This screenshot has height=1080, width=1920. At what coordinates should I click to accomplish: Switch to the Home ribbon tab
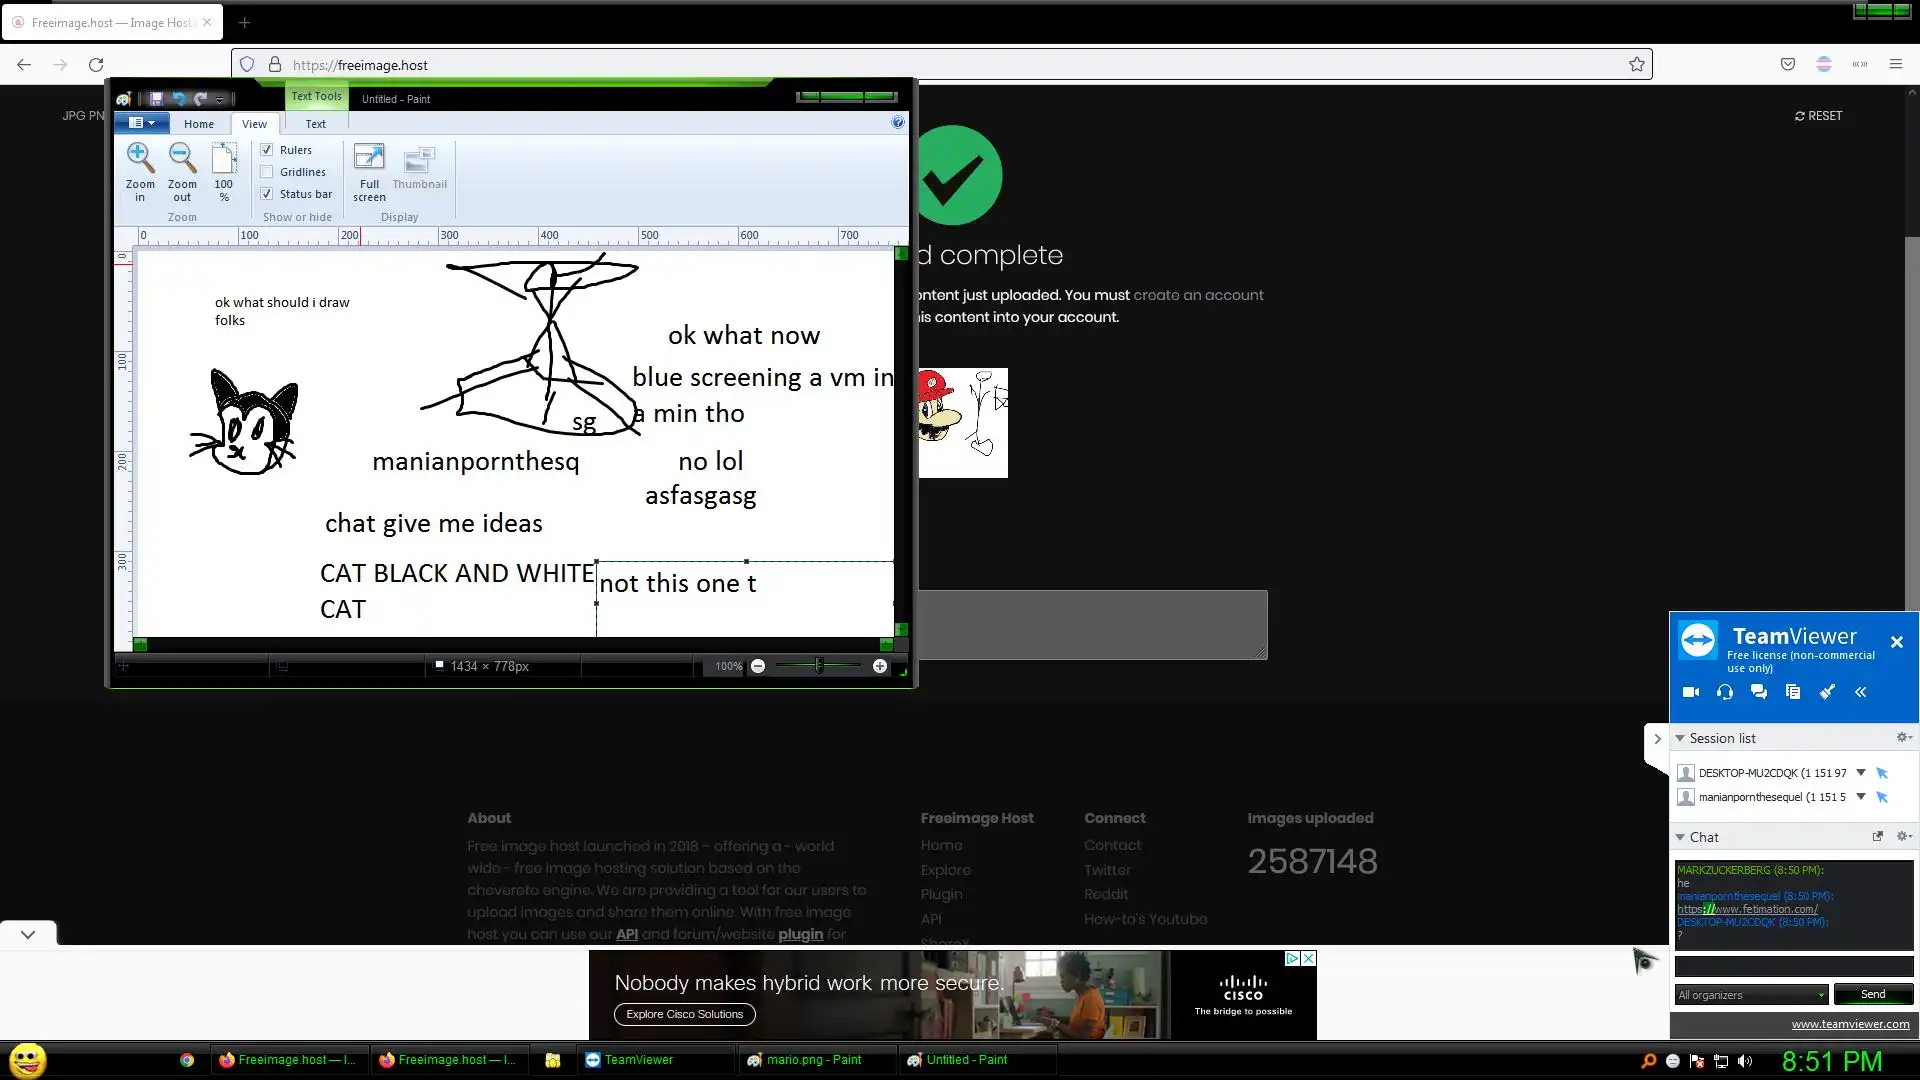pyautogui.click(x=198, y=124)
